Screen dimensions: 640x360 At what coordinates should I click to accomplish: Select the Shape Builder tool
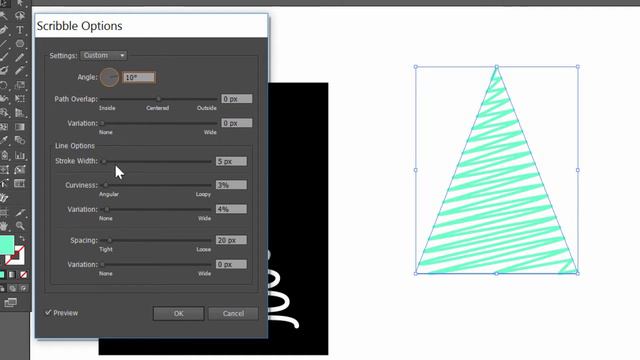pos(4,113)
